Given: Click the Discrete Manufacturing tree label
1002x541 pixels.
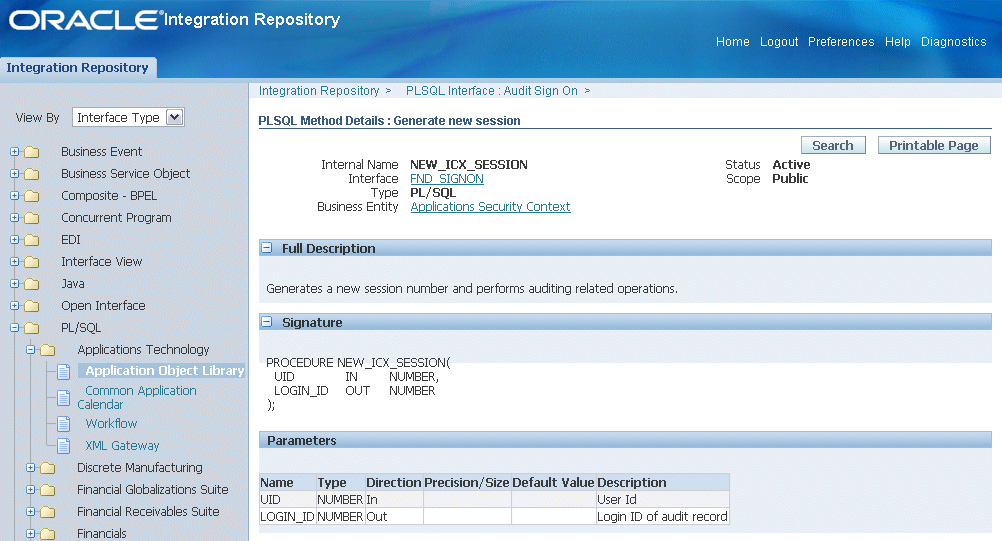Looking at the screenshot, I should pyautogui.click(x=140, y=468).
